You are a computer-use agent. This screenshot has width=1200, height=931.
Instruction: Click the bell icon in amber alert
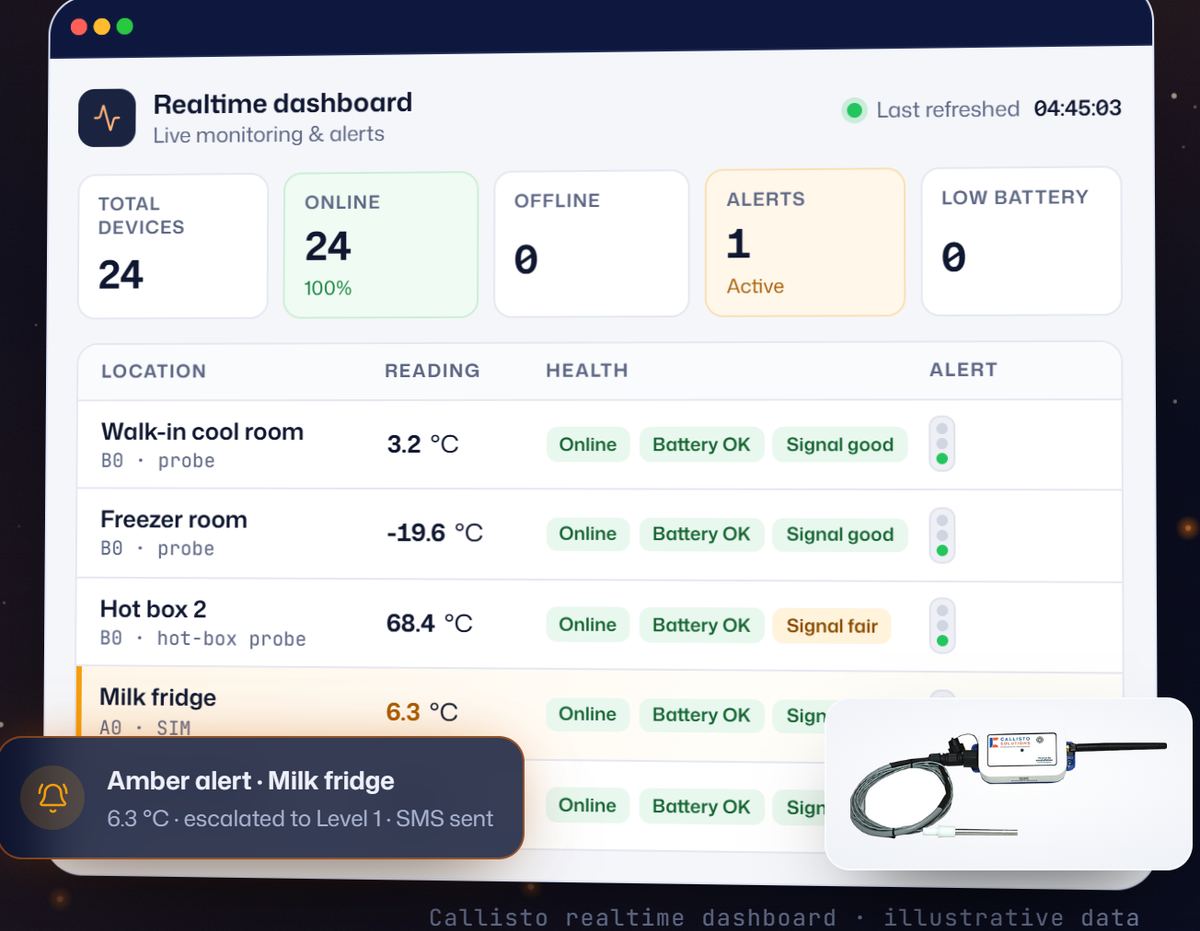[x=52, y=797]
